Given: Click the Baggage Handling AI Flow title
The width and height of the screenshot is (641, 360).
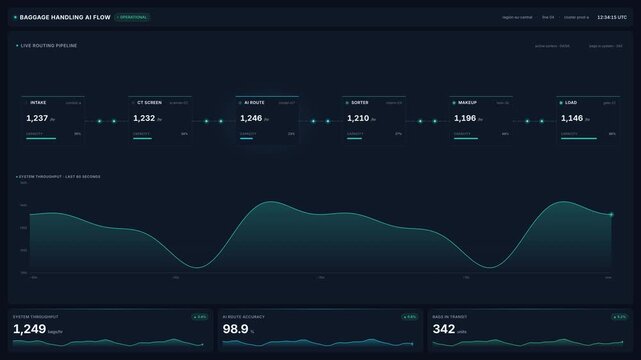Looking at the screenshot, I should [x=65, y=18].
